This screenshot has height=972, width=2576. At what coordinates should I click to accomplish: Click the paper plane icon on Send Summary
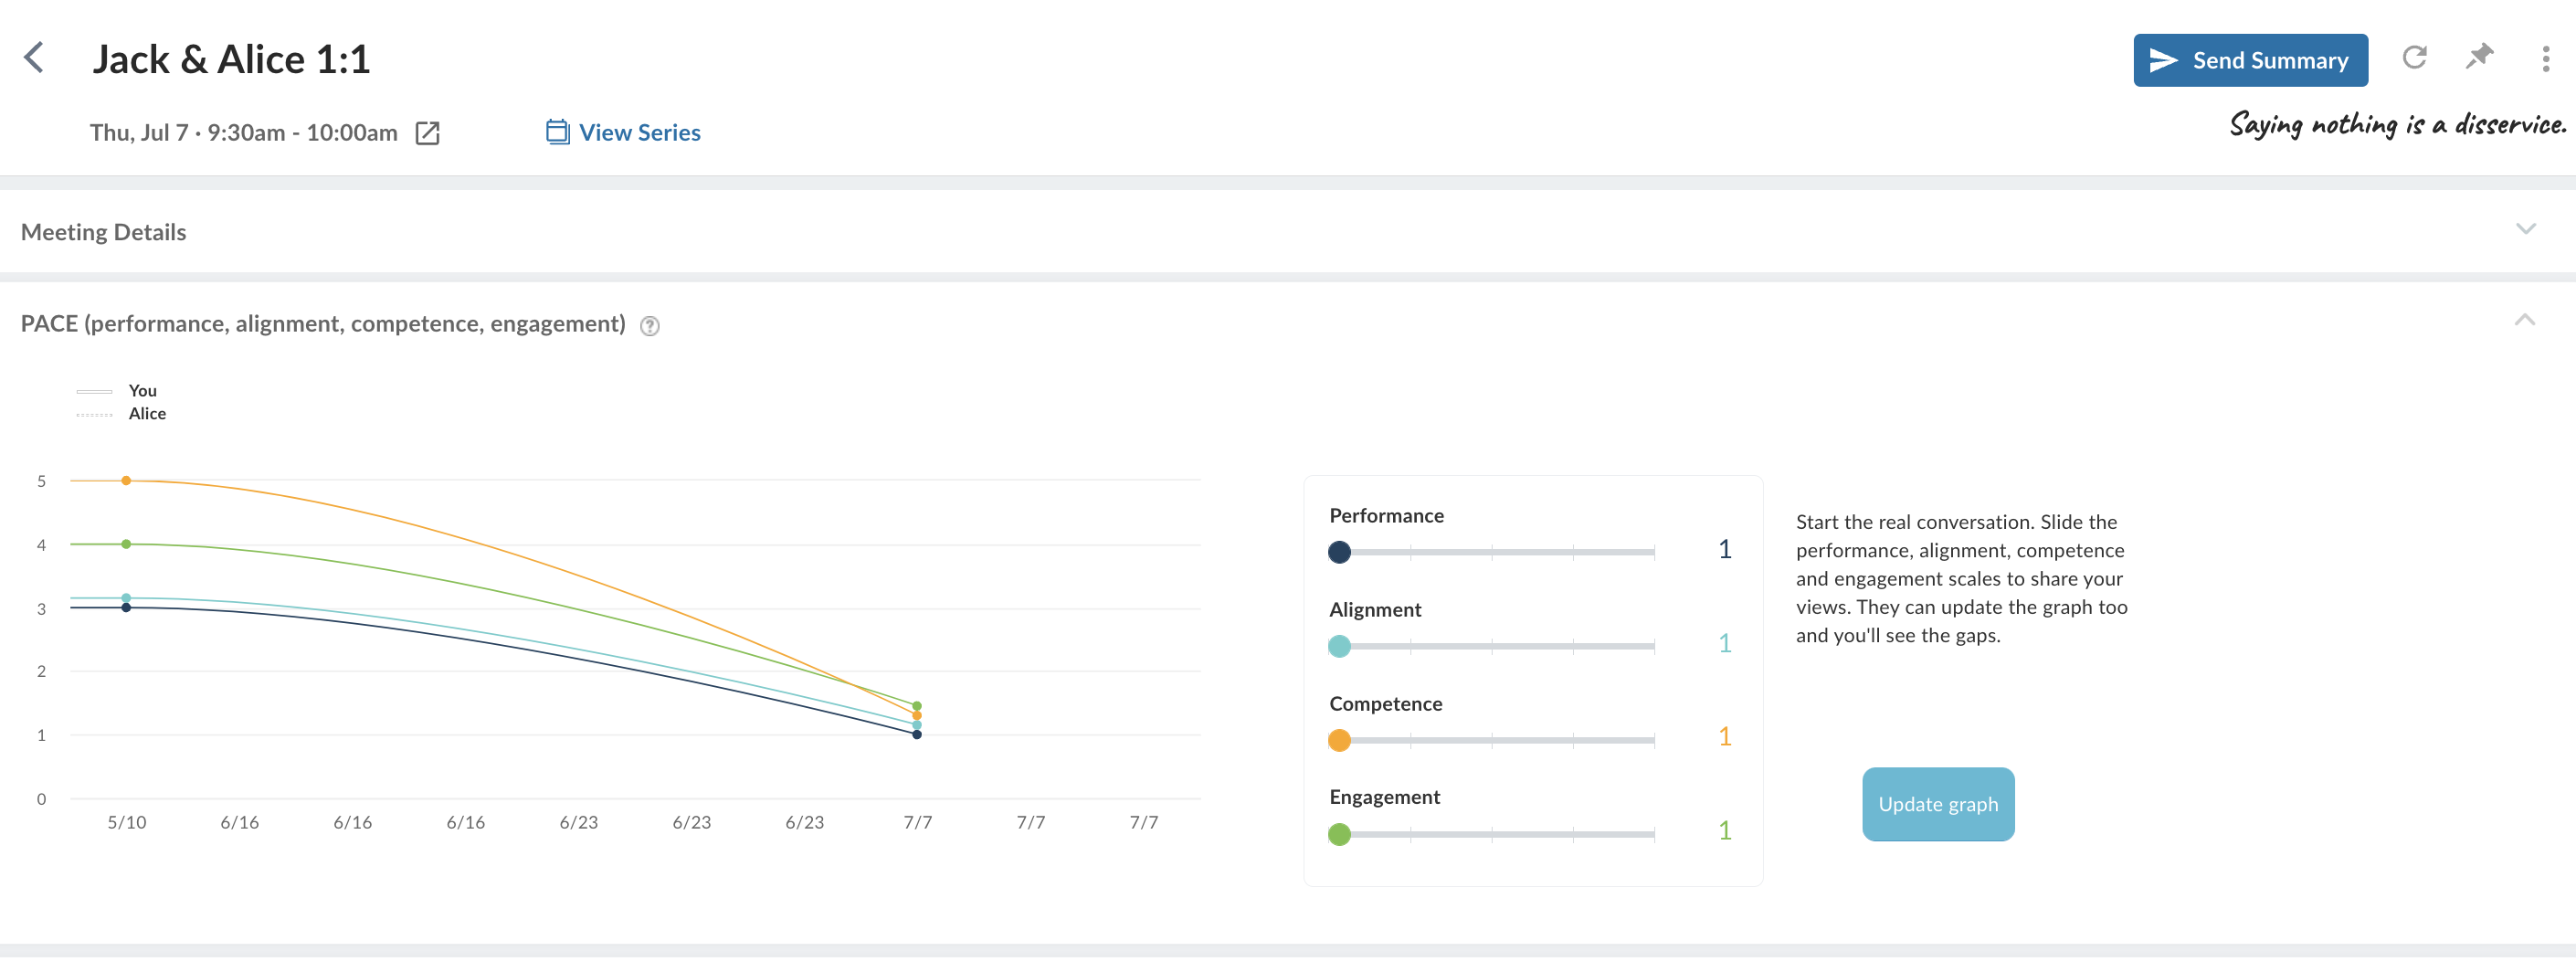click(x=2163, y=60)
